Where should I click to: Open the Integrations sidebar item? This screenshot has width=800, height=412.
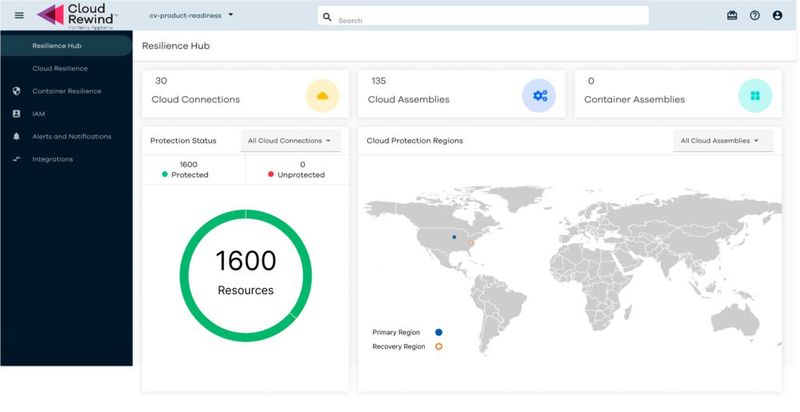coord(52,159)
